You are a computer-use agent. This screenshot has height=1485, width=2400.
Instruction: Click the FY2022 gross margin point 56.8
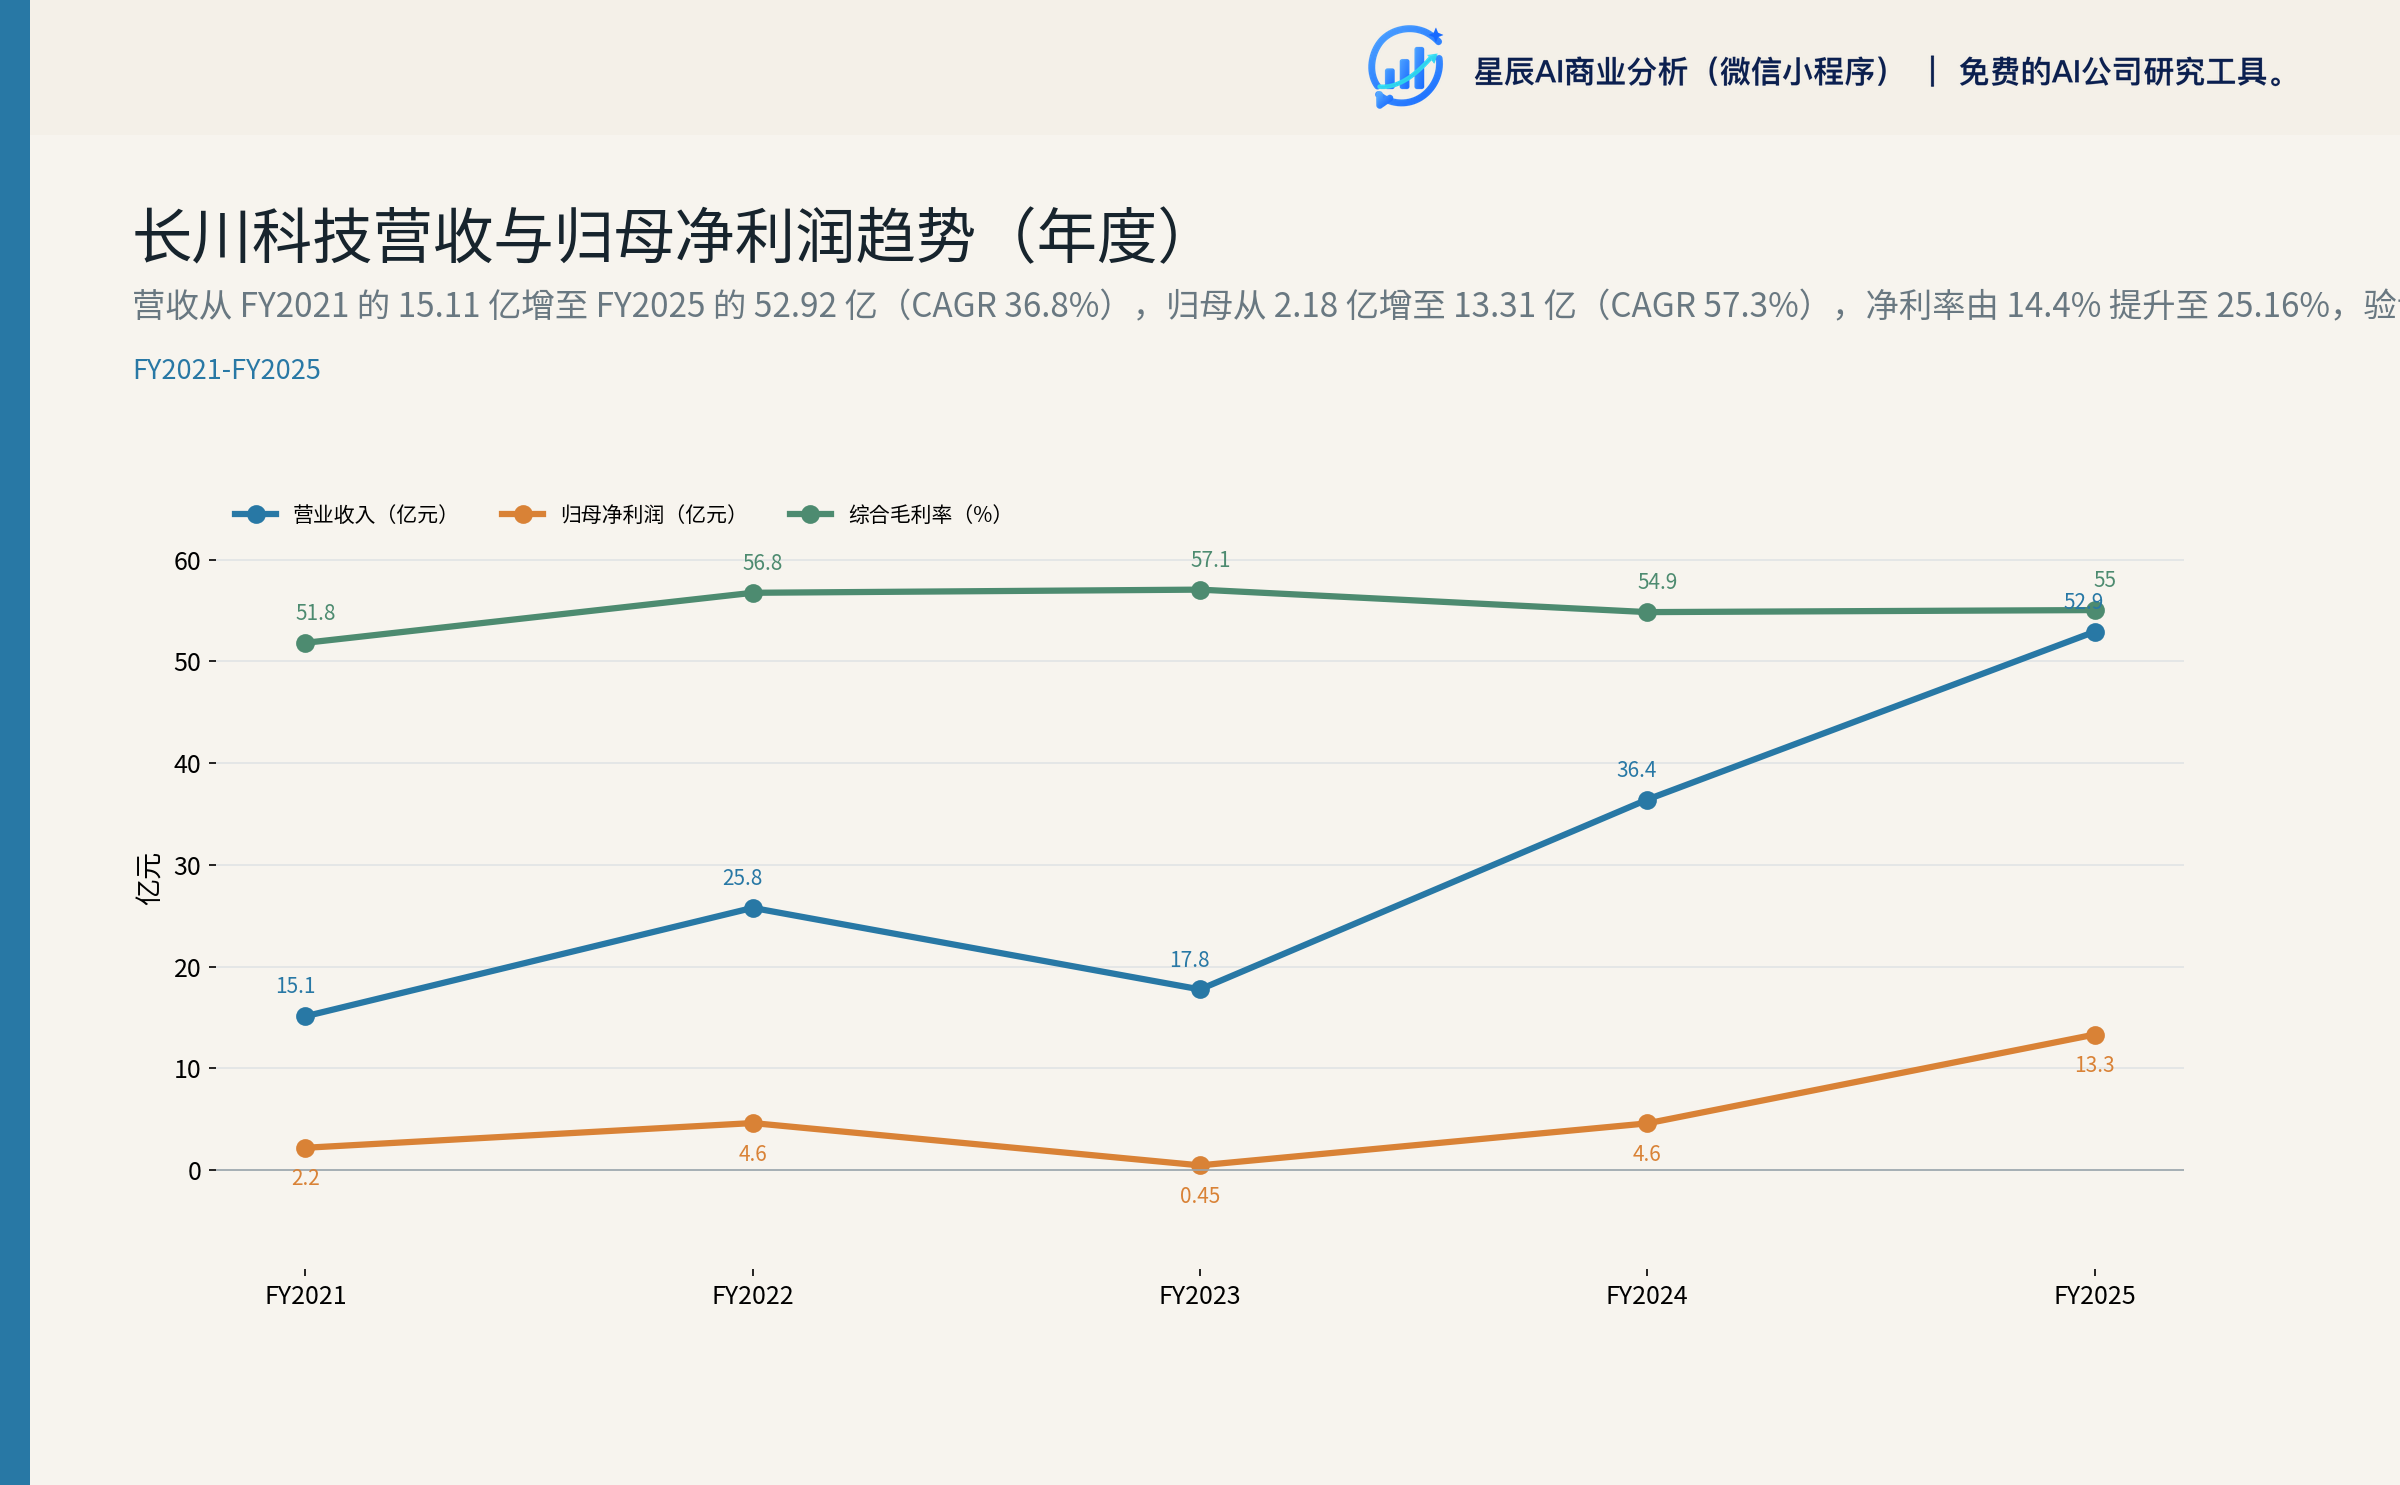tap(753, 593)
